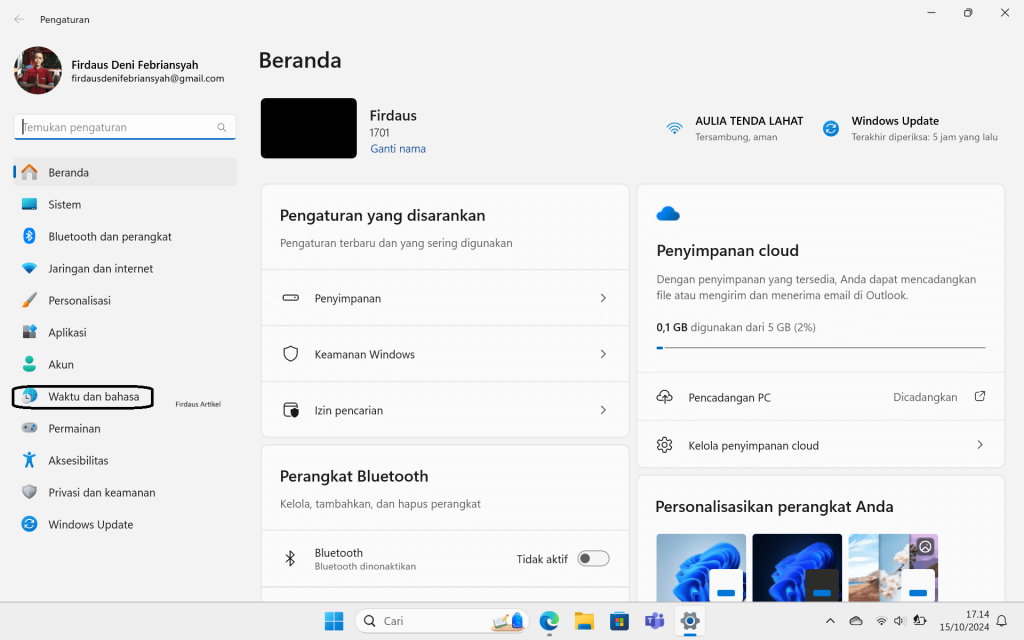Click the cloud storage usage progress bar
This screenshot has width=1024, height=640.
click(820, 347)
